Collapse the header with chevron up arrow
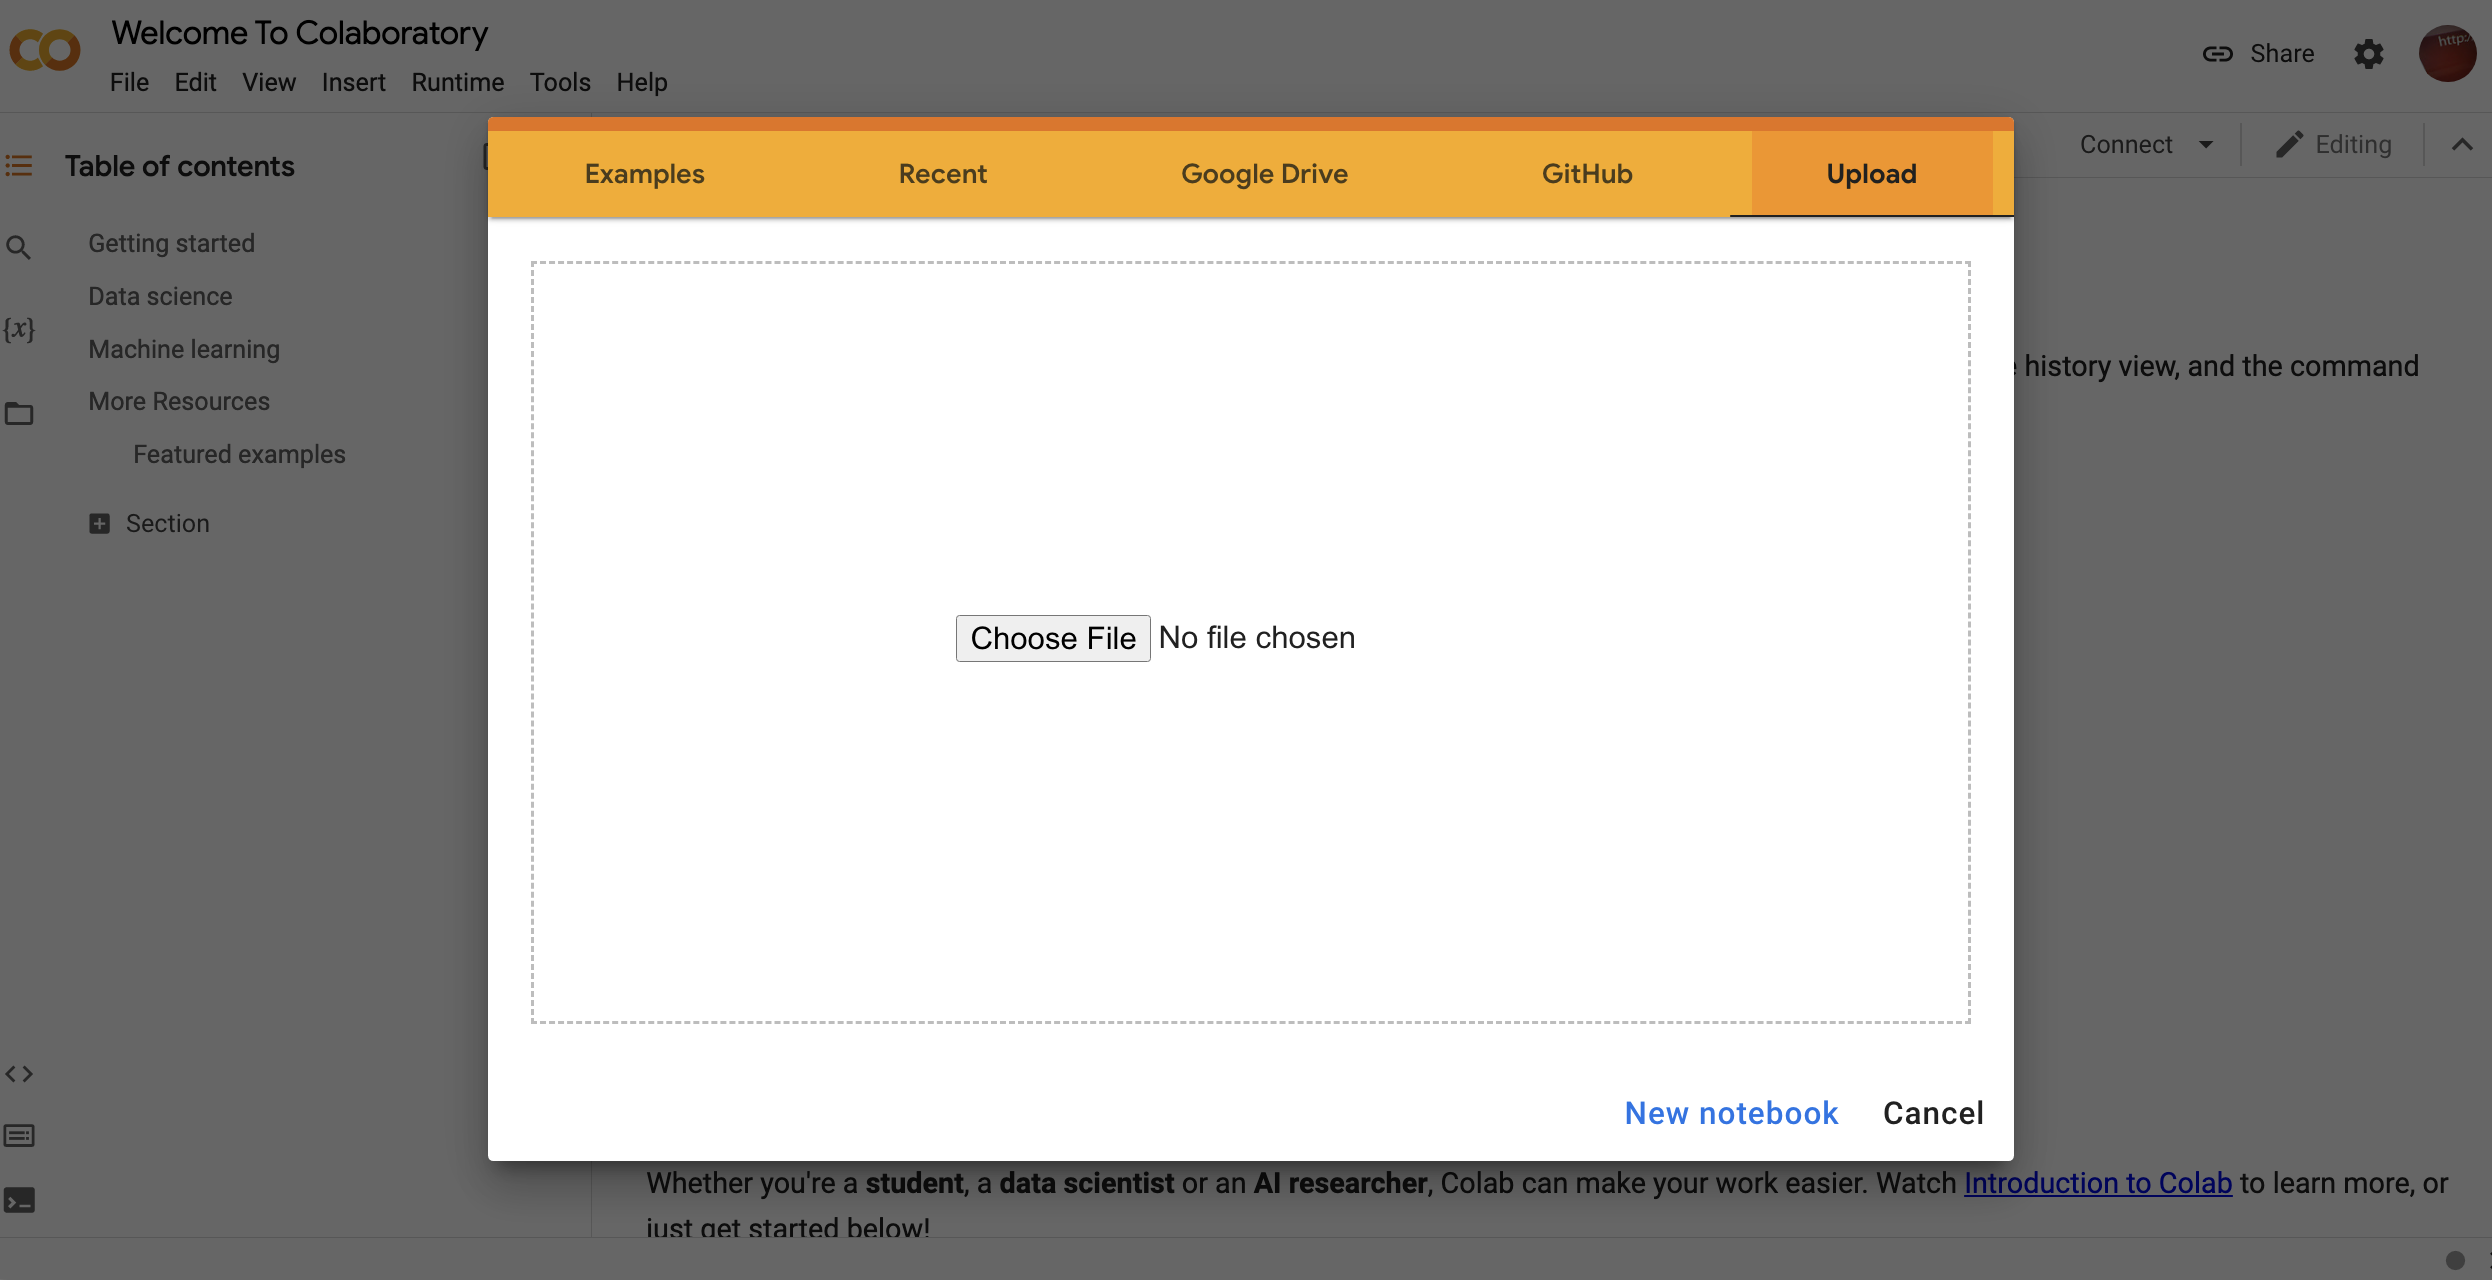This screenshot has width=2492, height=1280. (x=2462, y=145)
